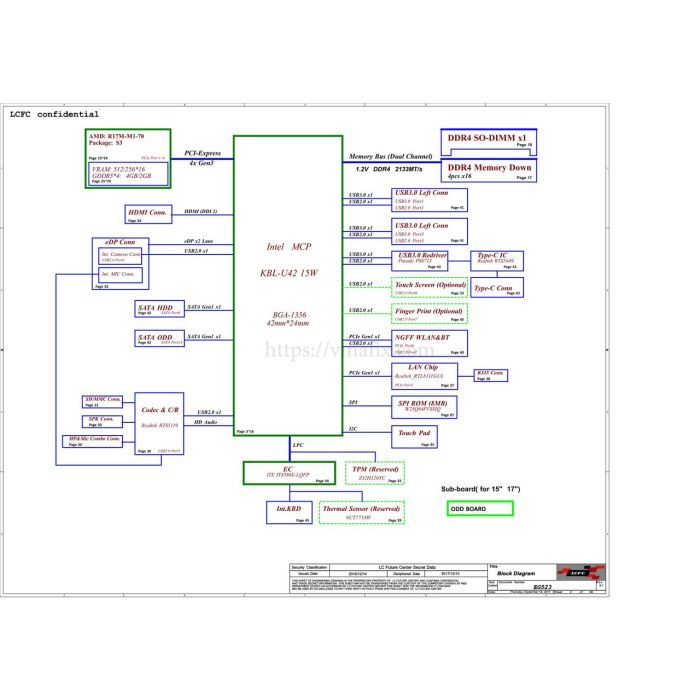Image resolution: width=700 pixels, height=700 pixels.
Task: Select the Codec & C/R block
Action: pos(159,424)
